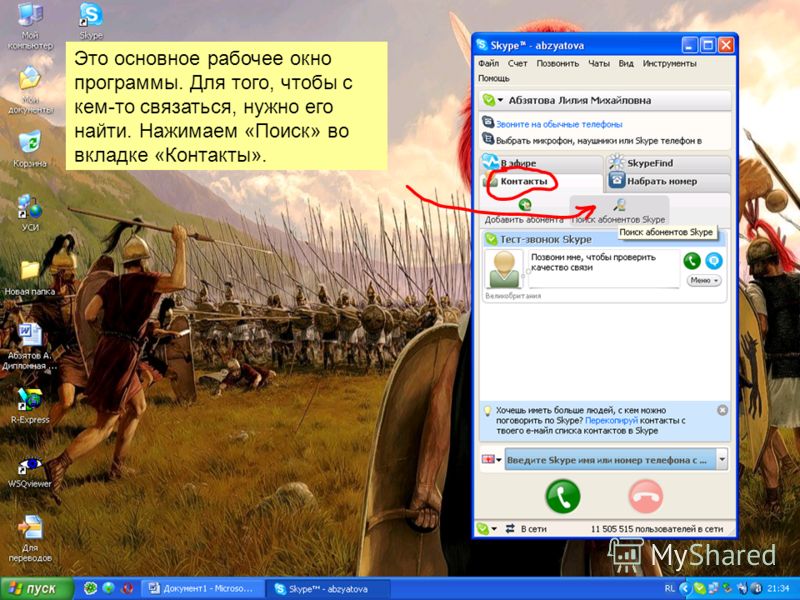Image resolution: width=800 pixels, height=600 pixels.
Task: Click the Skype name or phone number input
Action: [610, 459]
